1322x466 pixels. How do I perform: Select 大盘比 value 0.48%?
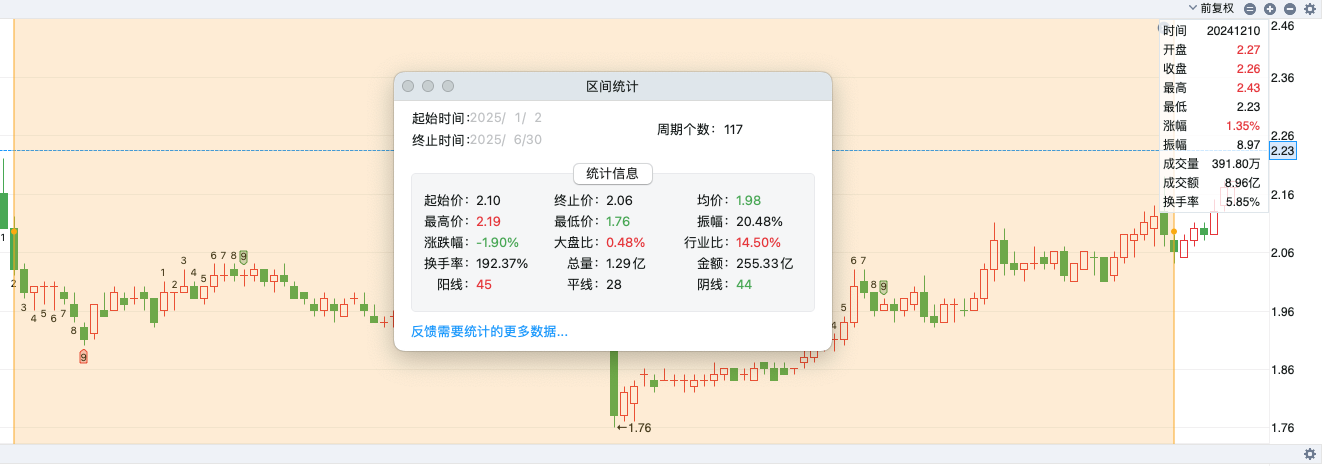click(x=626, y=242)
